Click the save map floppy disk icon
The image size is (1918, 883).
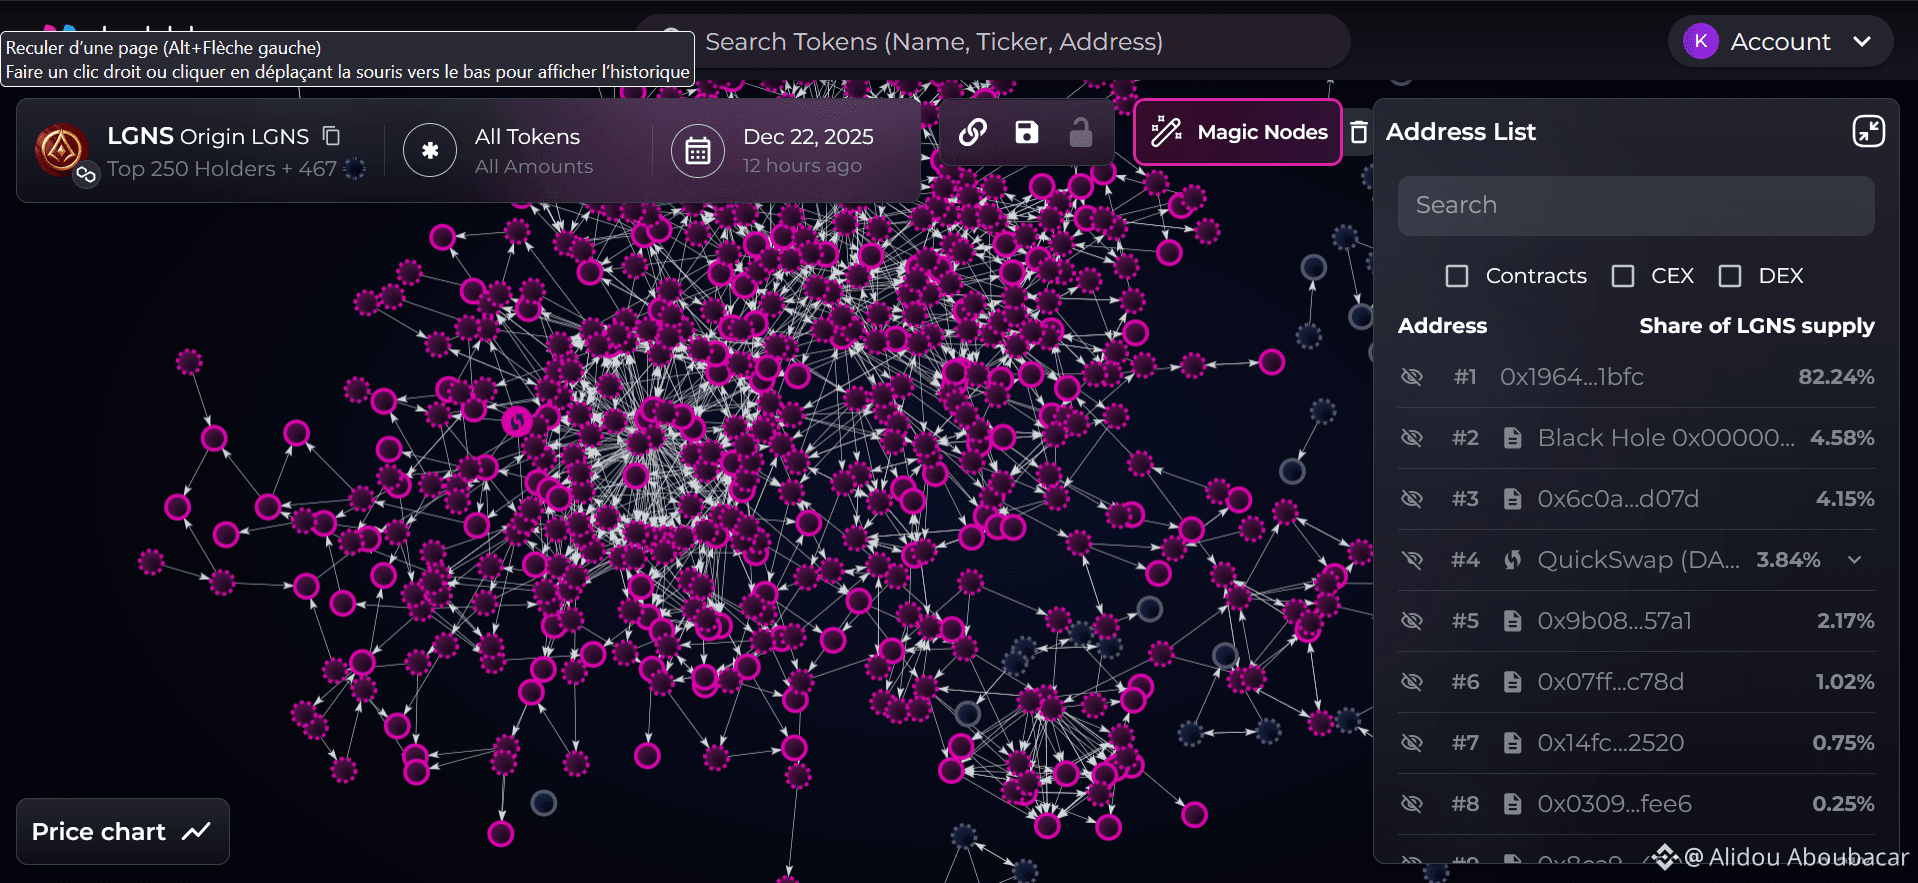coord(1027,132)
